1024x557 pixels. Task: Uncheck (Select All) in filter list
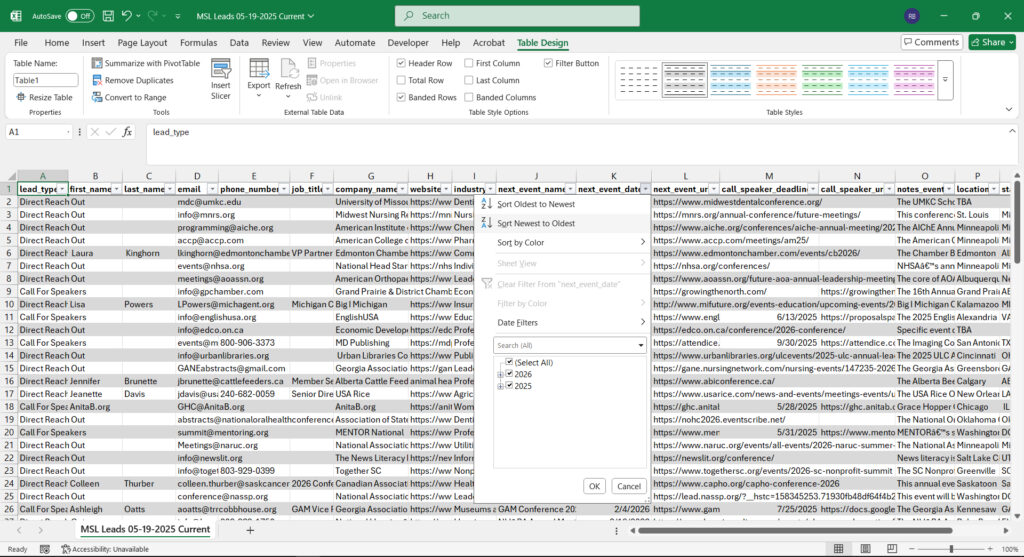click(509, 362)
